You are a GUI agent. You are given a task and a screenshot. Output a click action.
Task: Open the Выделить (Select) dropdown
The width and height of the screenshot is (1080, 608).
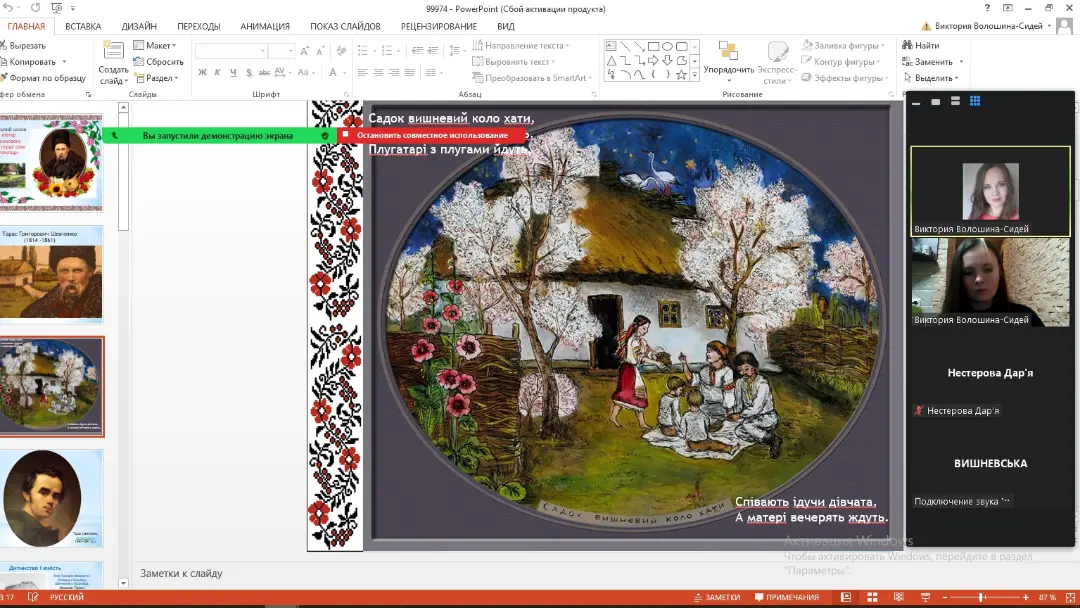(936, 78)
